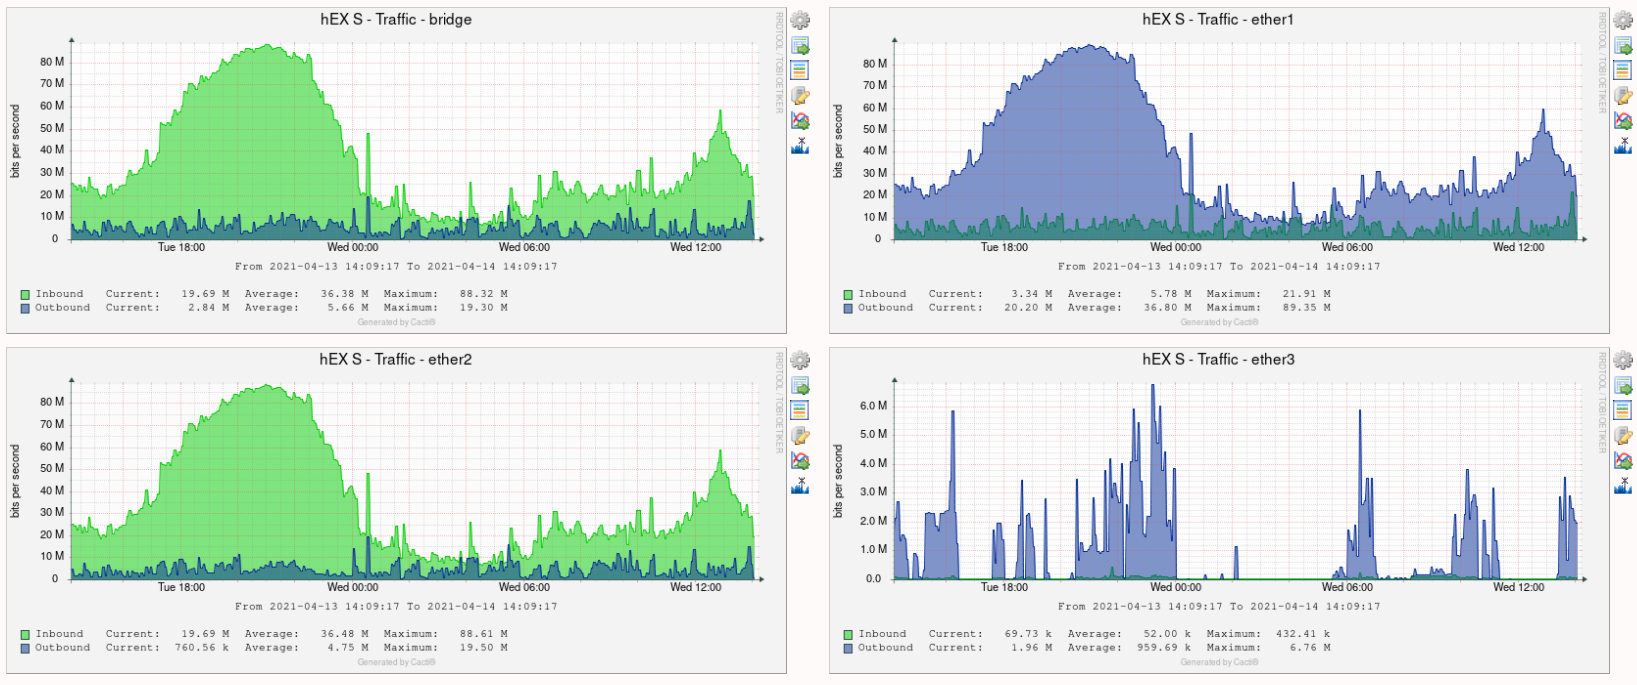Open realtime view for the ether1 graph

point(1623,121)
